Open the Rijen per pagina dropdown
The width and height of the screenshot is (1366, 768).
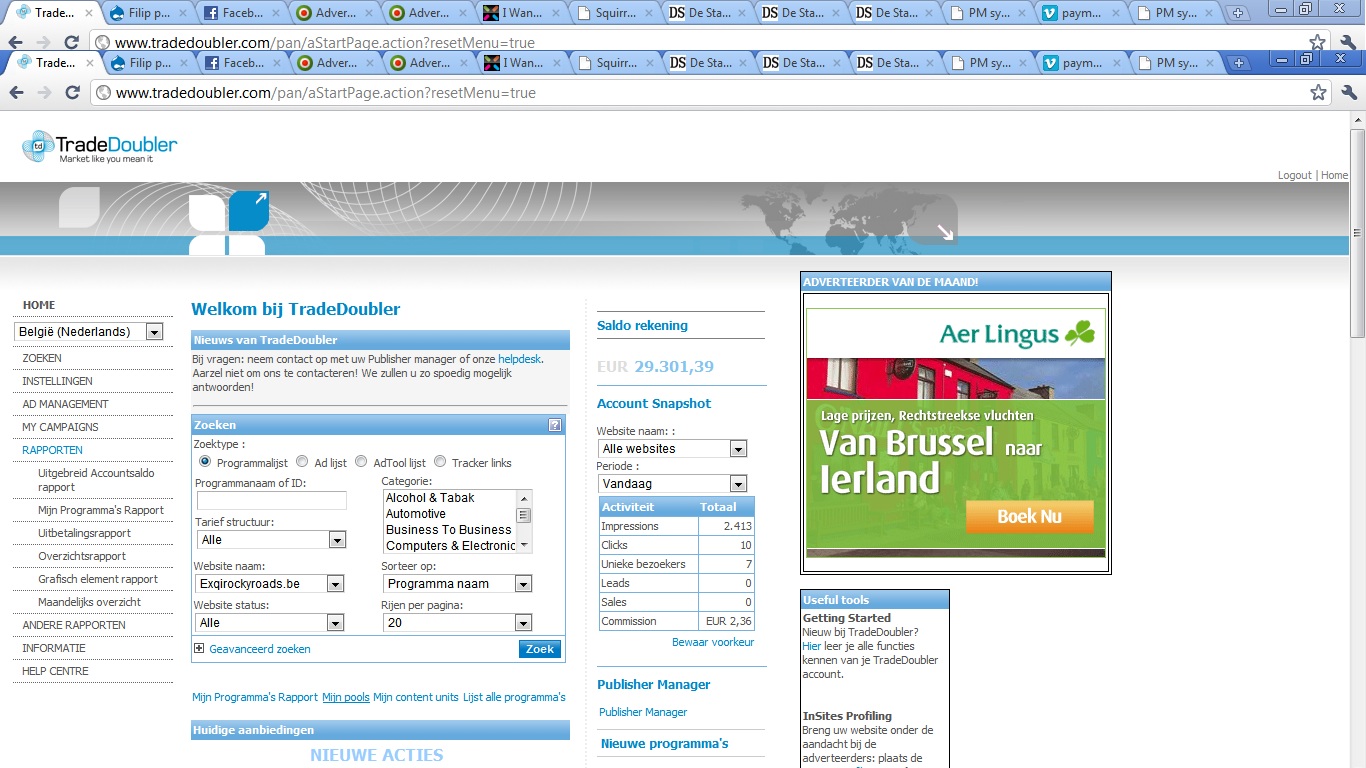(458, 623)
